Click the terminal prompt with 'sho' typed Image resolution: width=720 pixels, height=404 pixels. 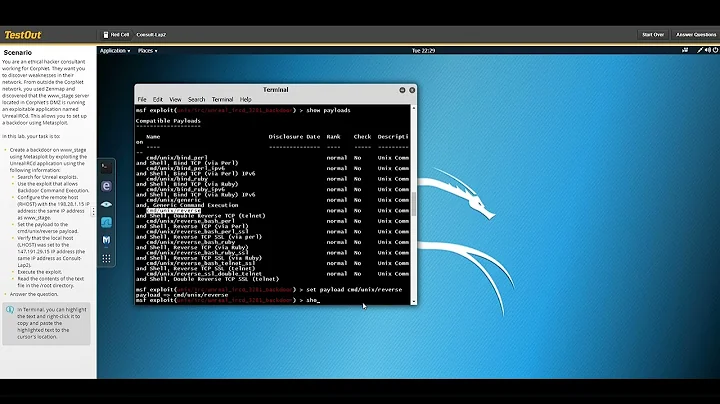tap(227, 300)
